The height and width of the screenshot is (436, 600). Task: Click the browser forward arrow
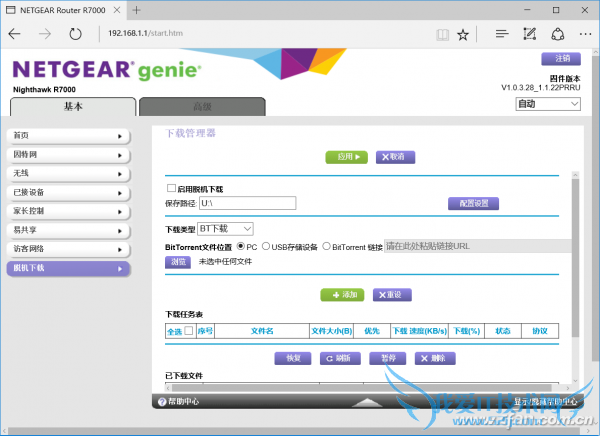[x=45, y=34]
